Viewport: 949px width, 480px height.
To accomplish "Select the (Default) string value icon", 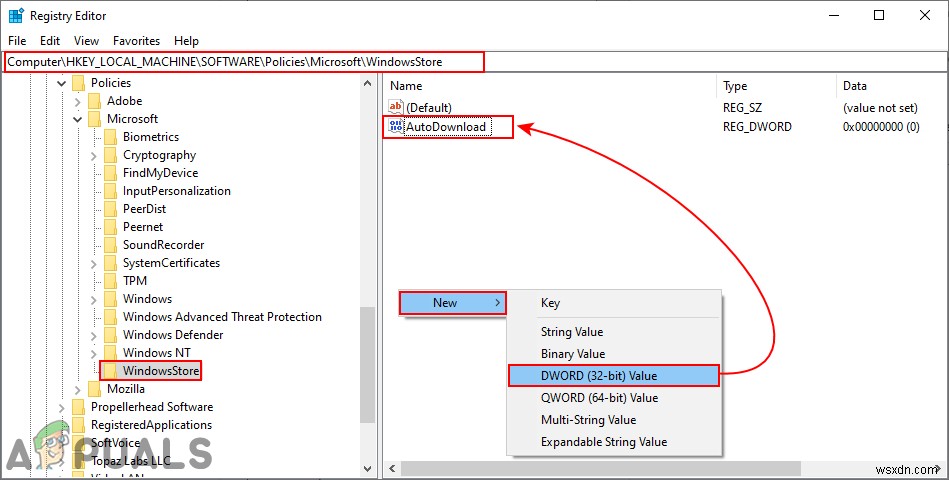I will pyautogui.click(x=396, y=107).
